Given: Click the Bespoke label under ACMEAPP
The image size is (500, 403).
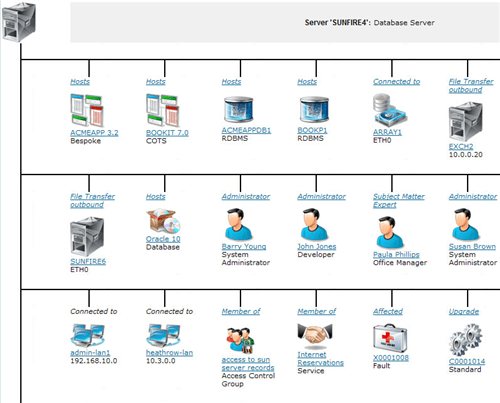Looking at the screenshot, I should point(85,141).
